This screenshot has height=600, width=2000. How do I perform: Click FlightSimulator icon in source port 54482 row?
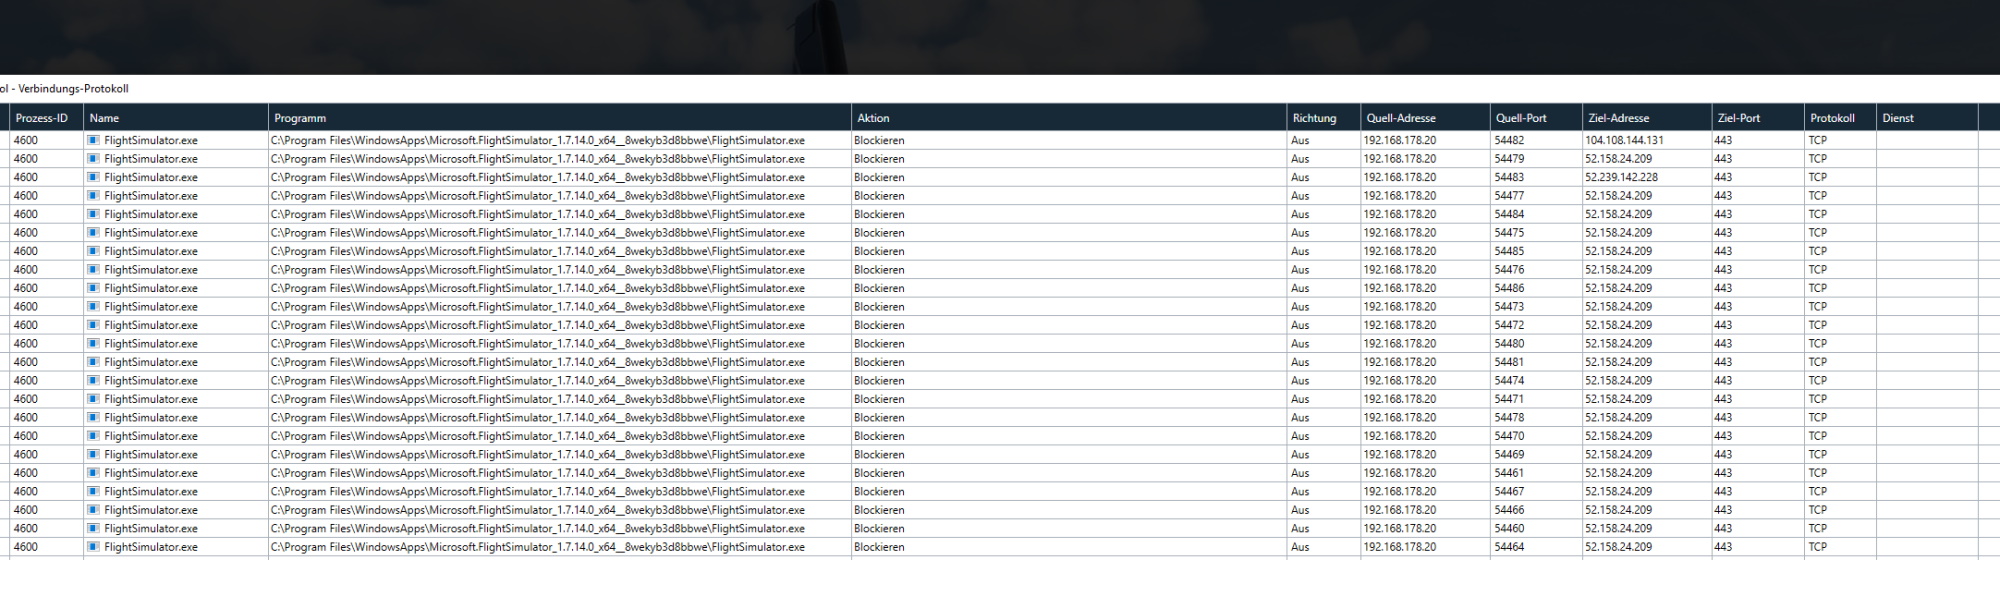coord(93,140)
